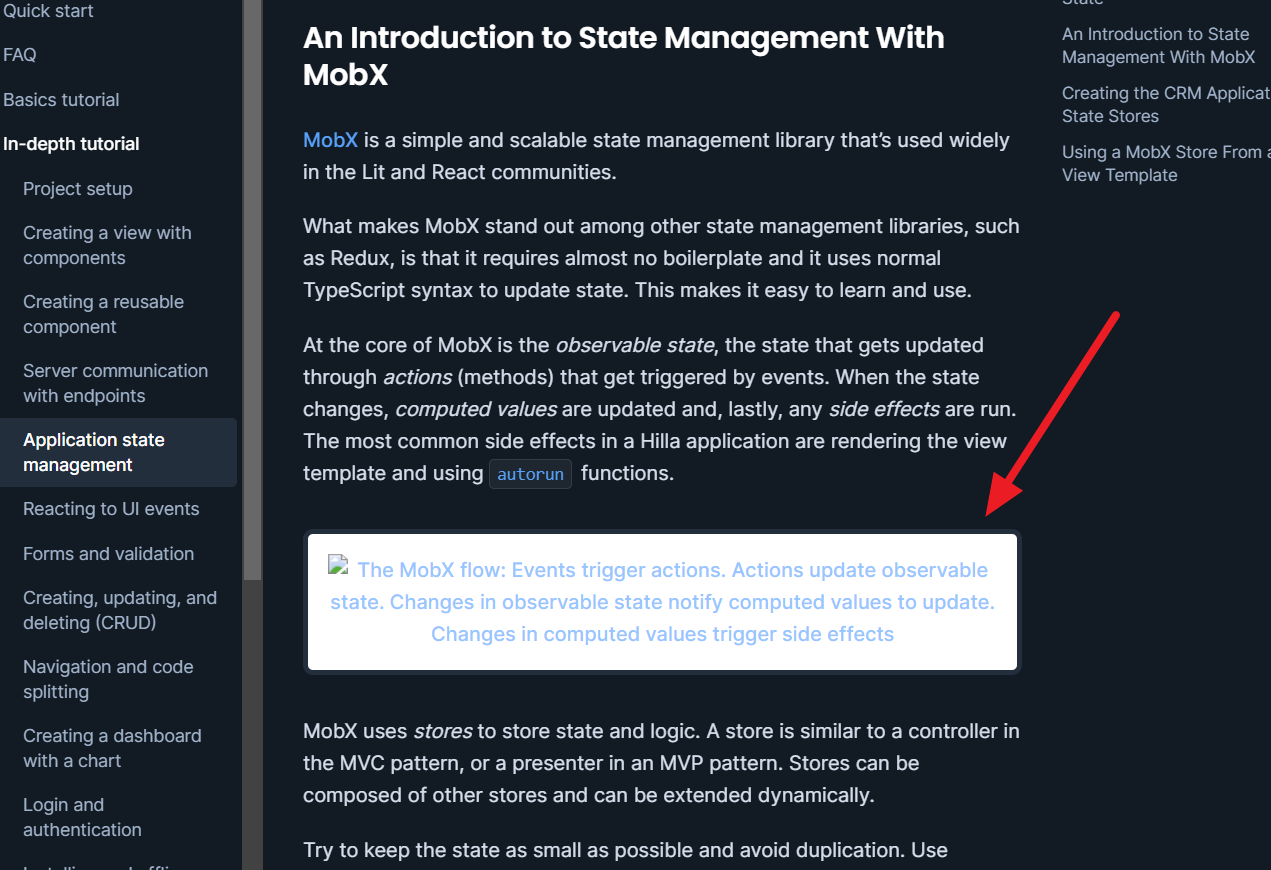1271x870 pixels.
Task: Open 'Reacting to UI events'
Action: [x=110, y=508]
